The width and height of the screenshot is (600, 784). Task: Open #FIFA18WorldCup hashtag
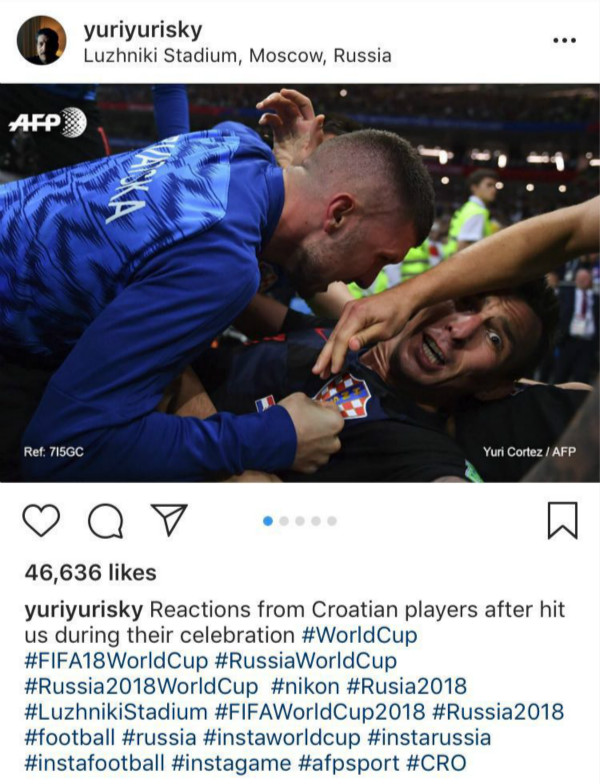(116, 660)
